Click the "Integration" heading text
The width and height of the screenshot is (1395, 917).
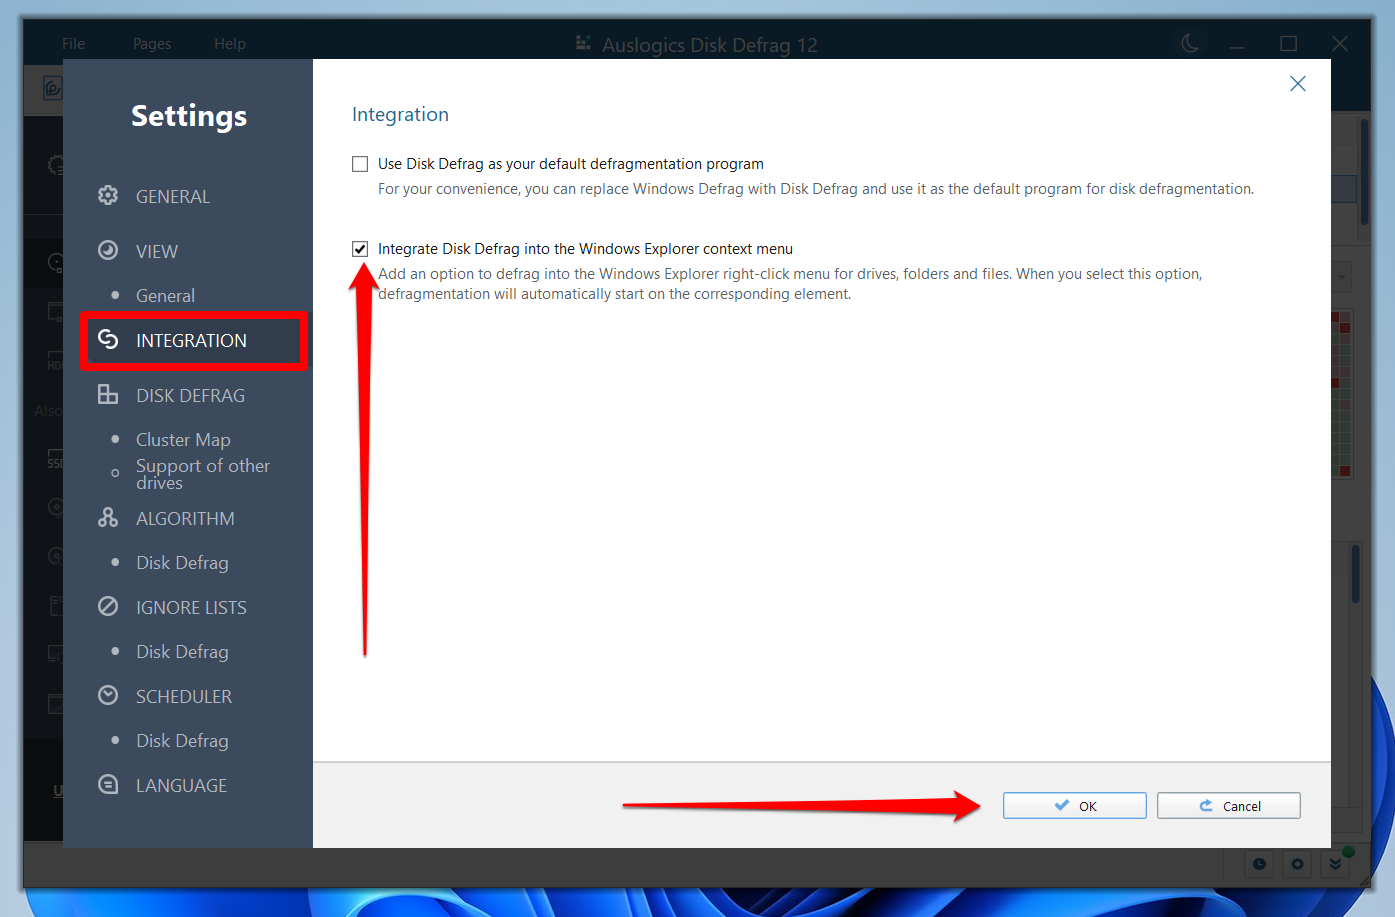pyautogui.click(x=400, y=115)
